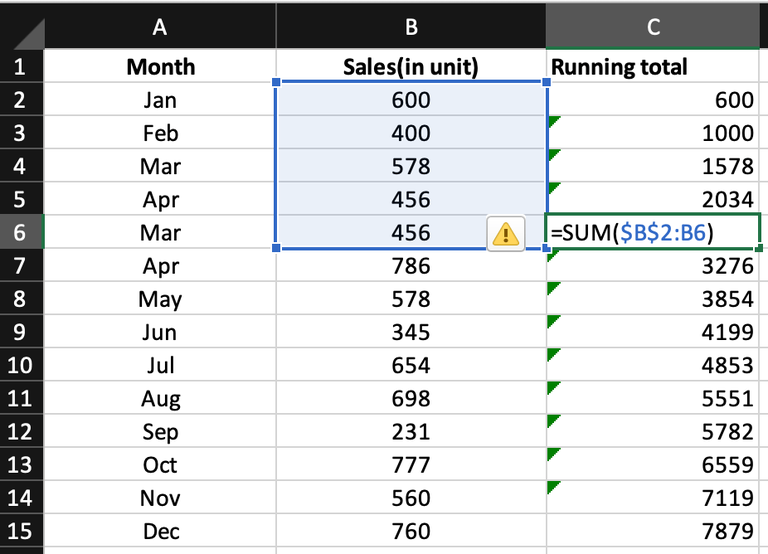
Task: Click the running total 7879 cell
Action: point(654,531)
